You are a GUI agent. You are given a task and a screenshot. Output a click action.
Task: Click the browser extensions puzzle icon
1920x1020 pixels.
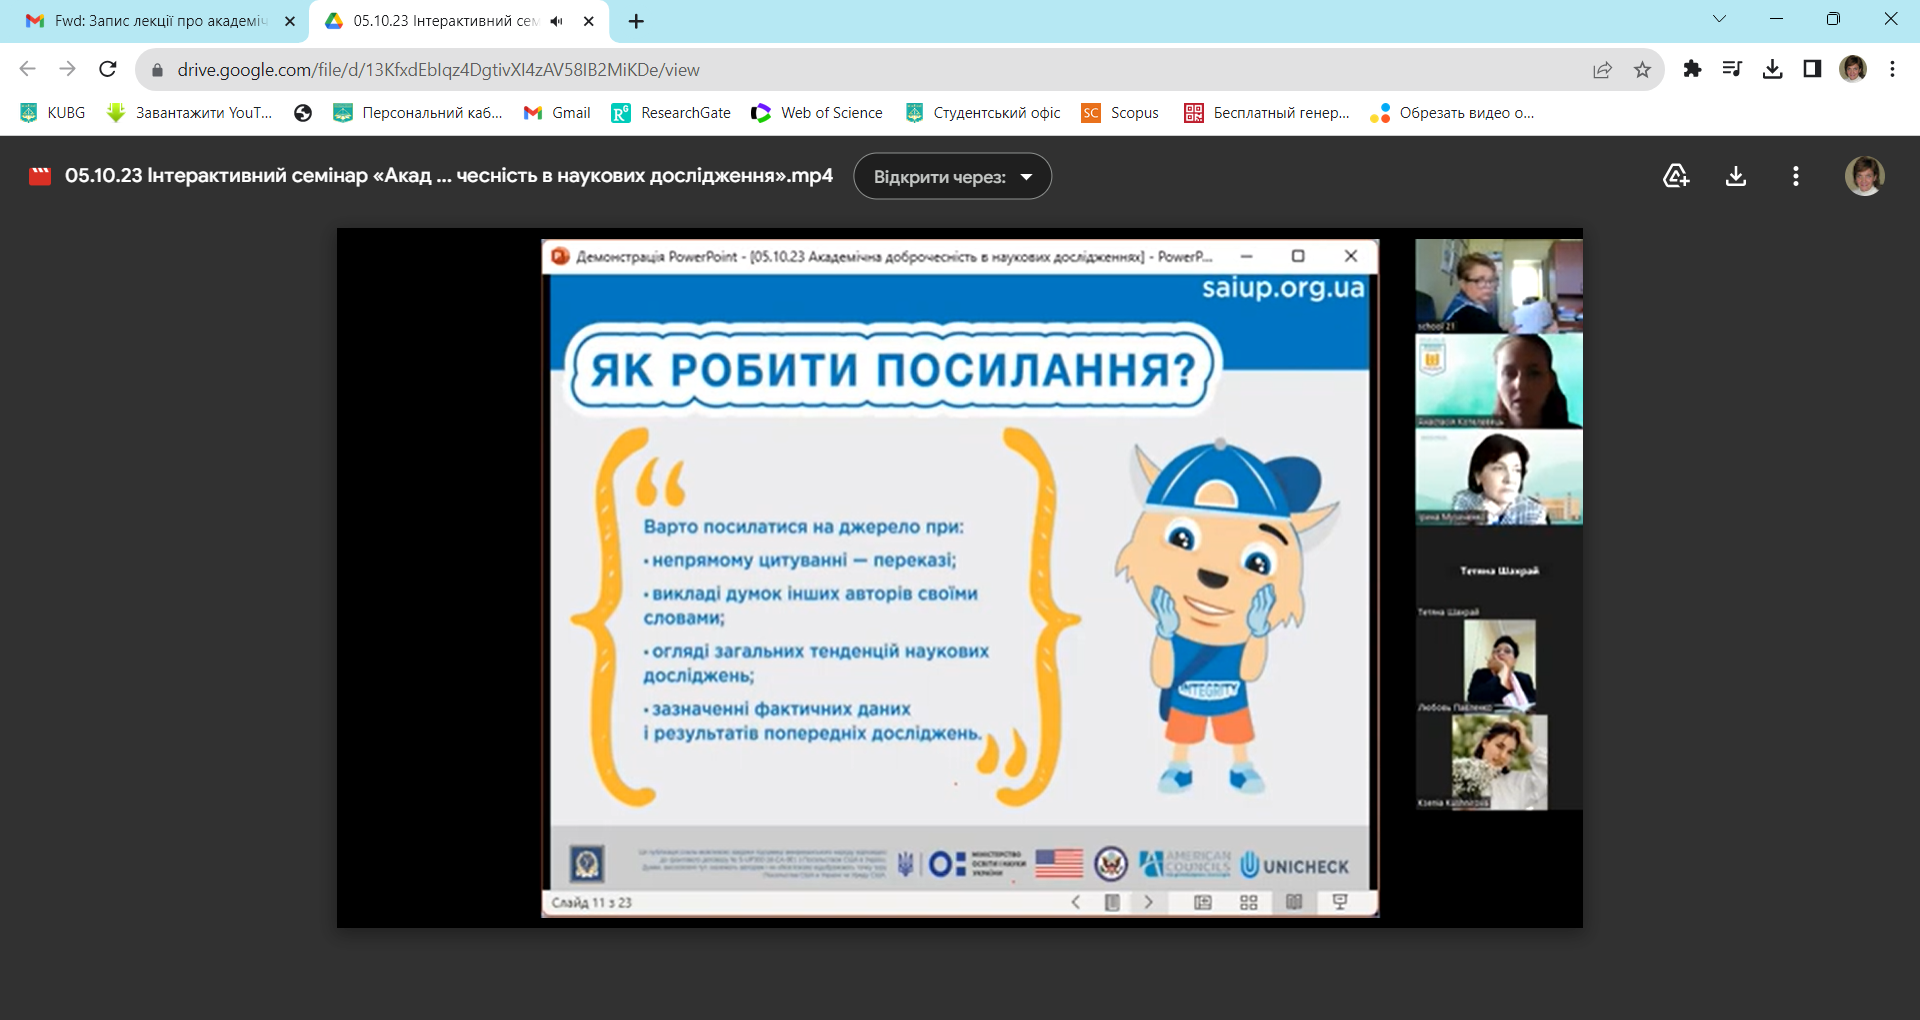[x=1693, y=69]
